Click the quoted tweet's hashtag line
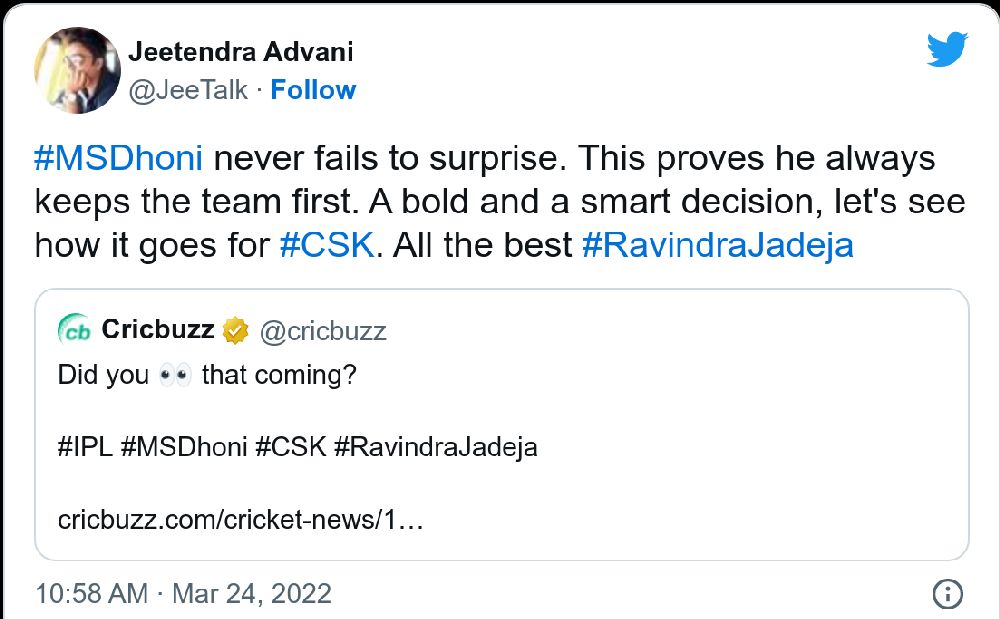 point(297,447)
